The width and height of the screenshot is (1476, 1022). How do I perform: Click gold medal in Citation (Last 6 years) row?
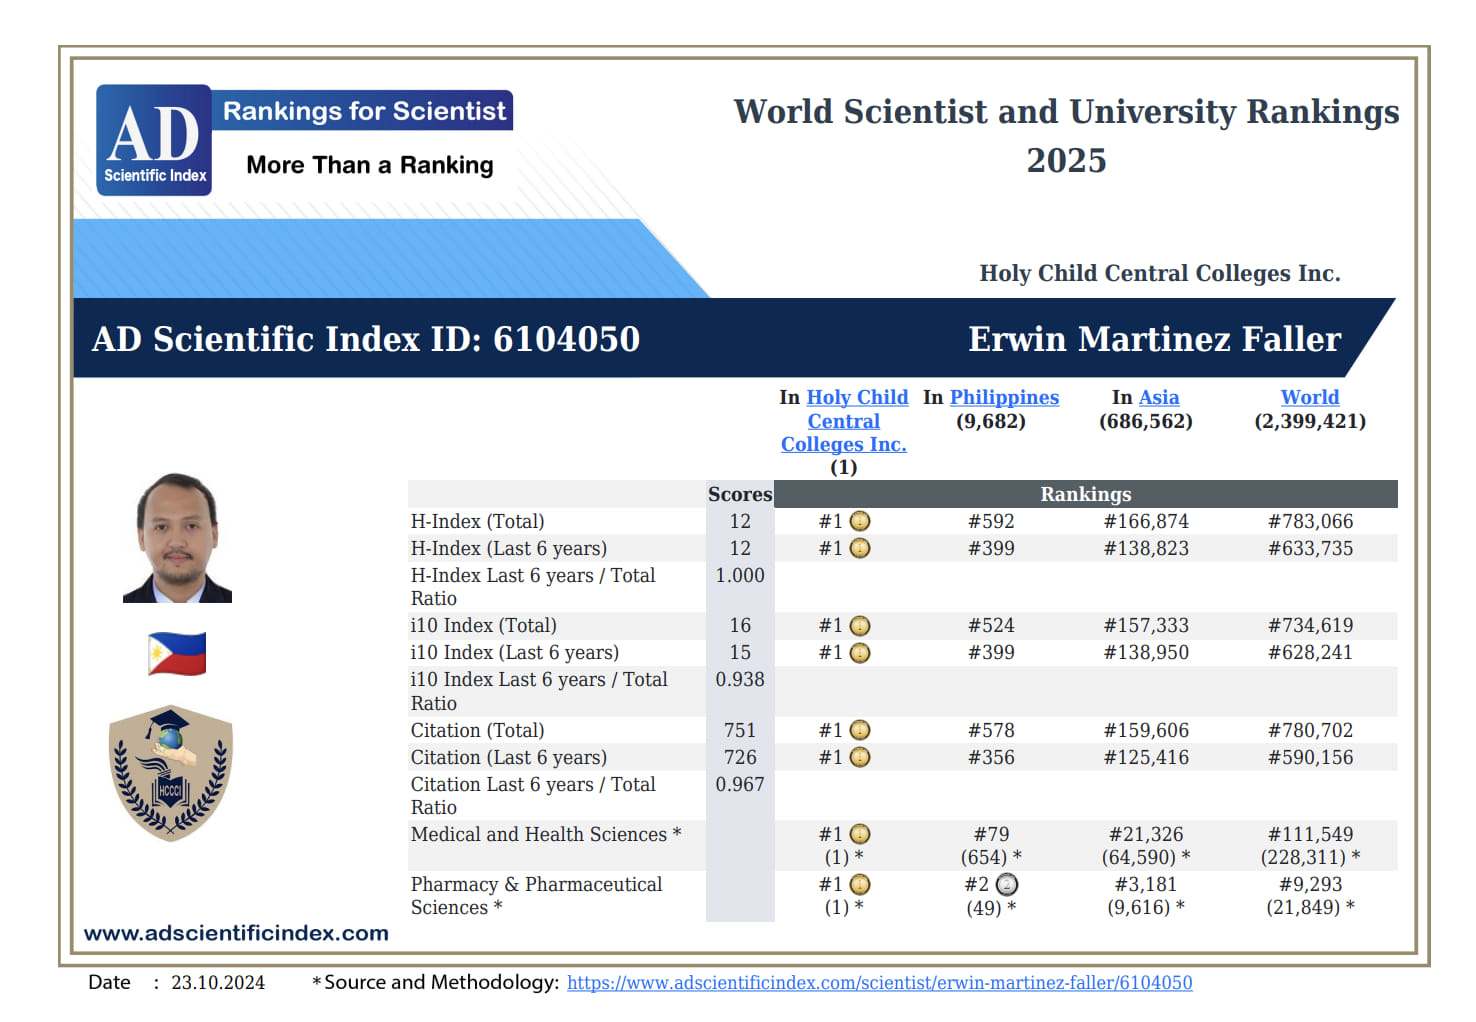(x=860, y=757)
